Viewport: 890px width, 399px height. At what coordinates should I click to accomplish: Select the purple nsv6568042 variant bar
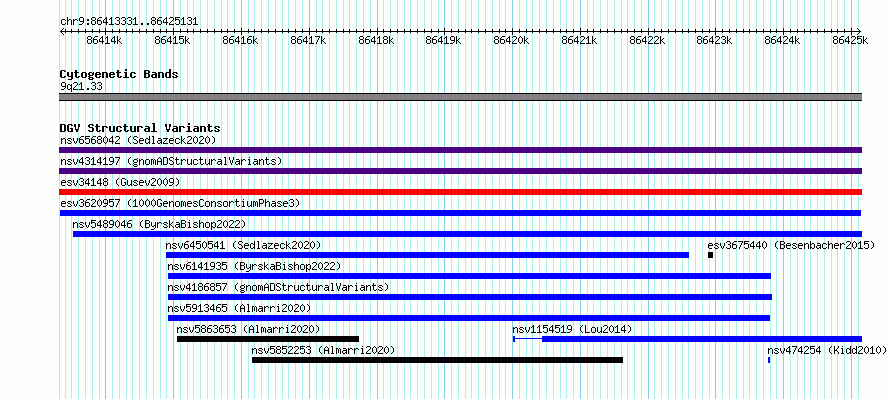[x=460, y=150]
